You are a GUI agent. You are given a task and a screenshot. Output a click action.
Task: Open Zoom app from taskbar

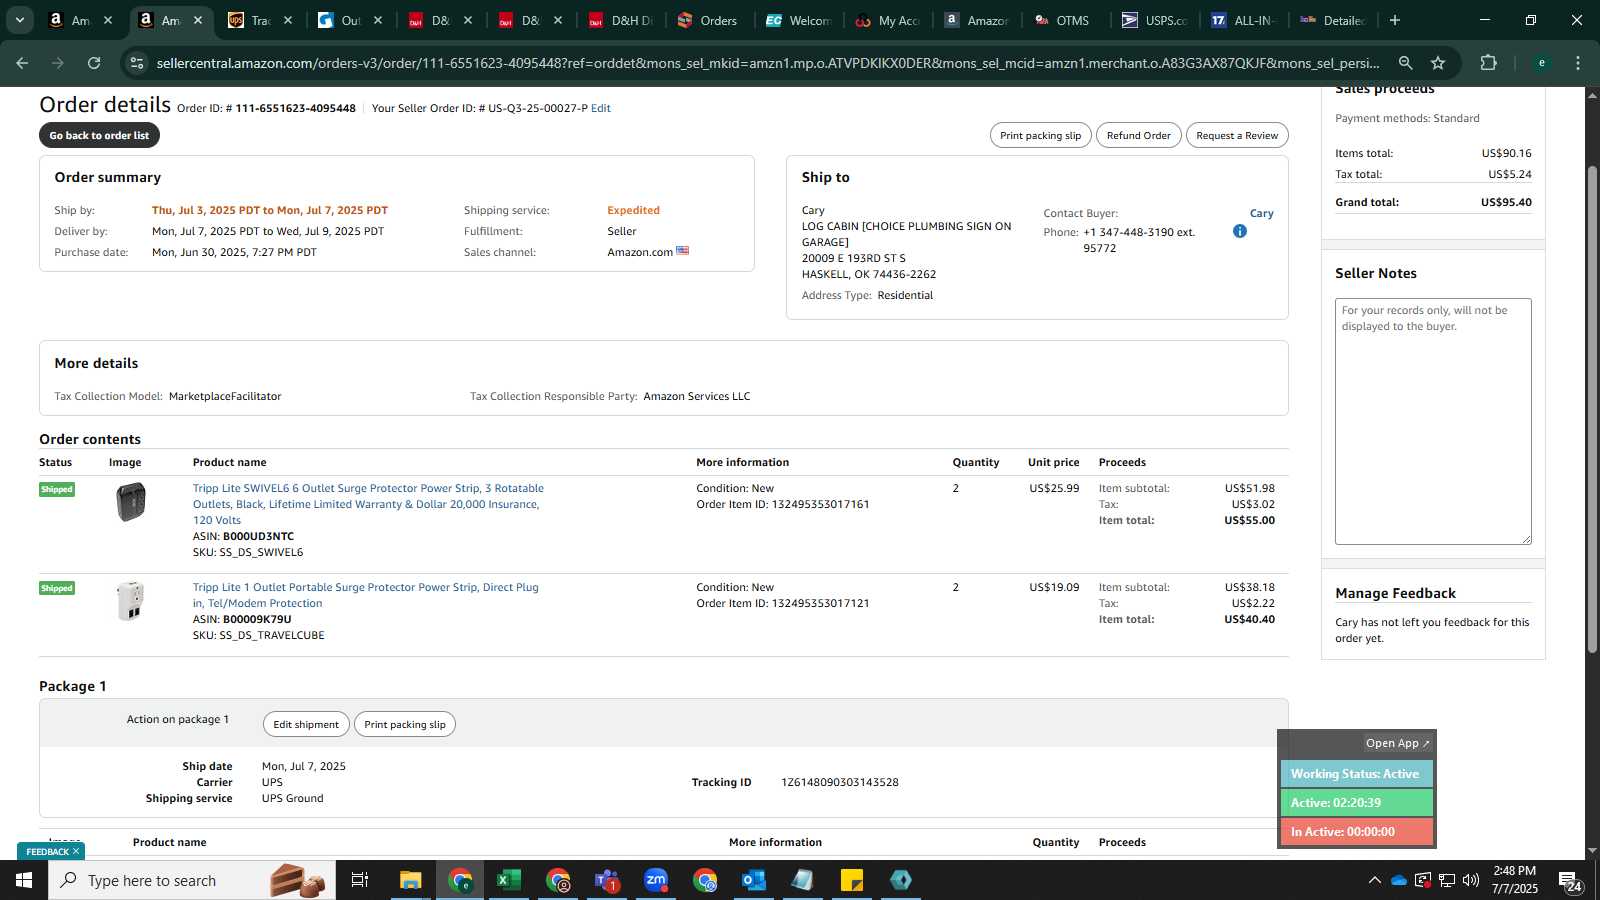tap(655, 880)
